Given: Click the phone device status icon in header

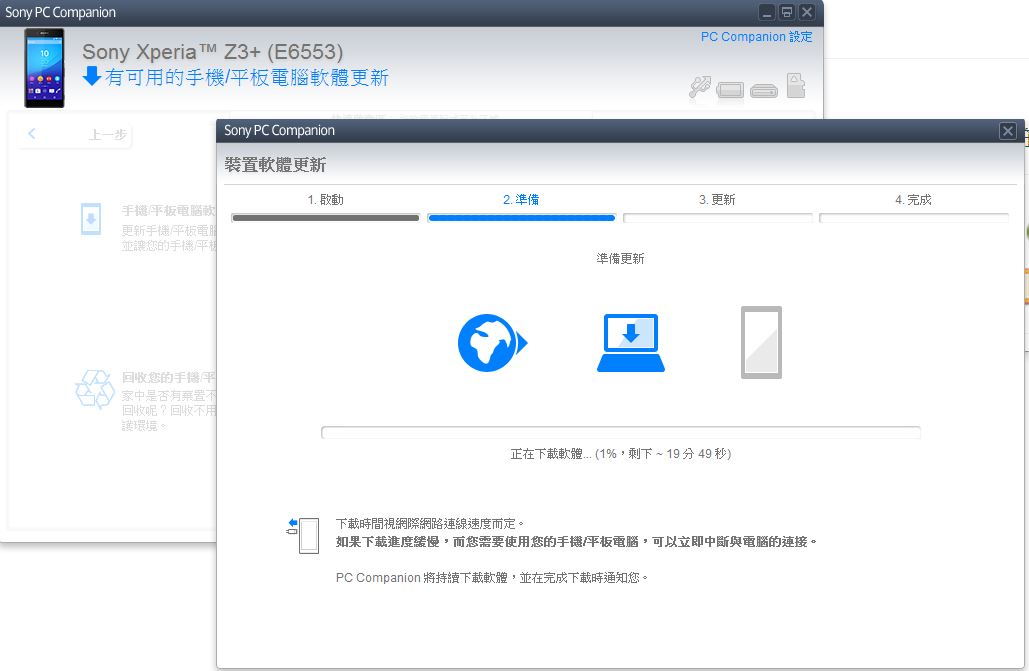Looking at the screenshot, I should (x=730, y=89).
